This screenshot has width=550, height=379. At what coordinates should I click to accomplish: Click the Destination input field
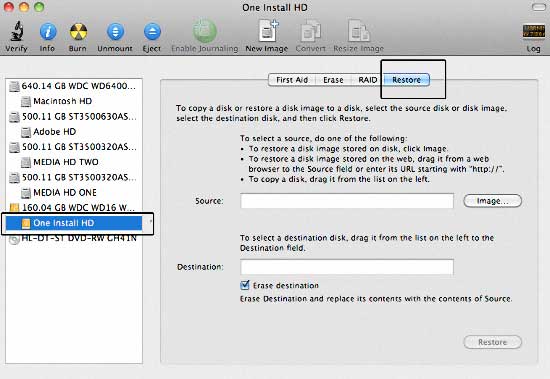(347, 267)
